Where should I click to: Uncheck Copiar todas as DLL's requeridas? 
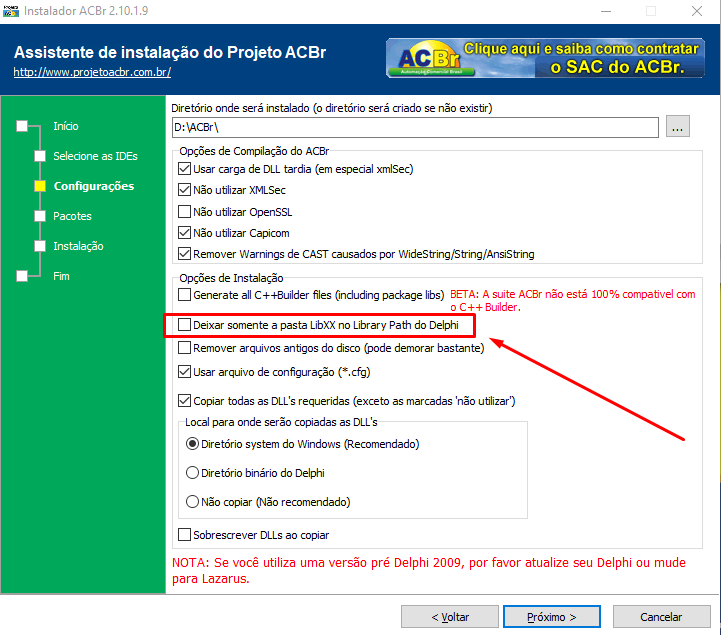tap(184, 401)
